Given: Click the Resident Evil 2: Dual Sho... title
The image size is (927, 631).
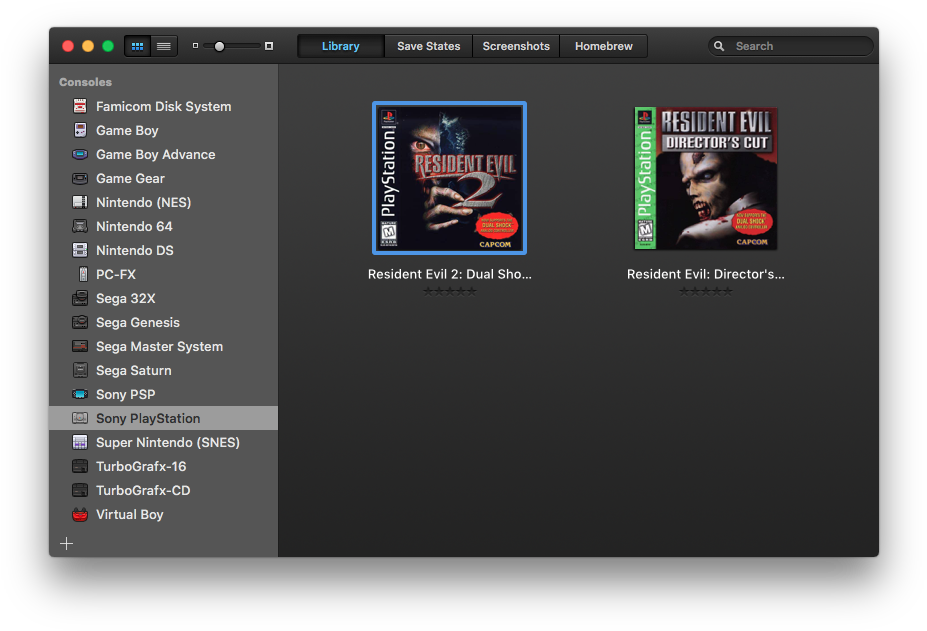Looking at the screenshot, I should point(449,274).
